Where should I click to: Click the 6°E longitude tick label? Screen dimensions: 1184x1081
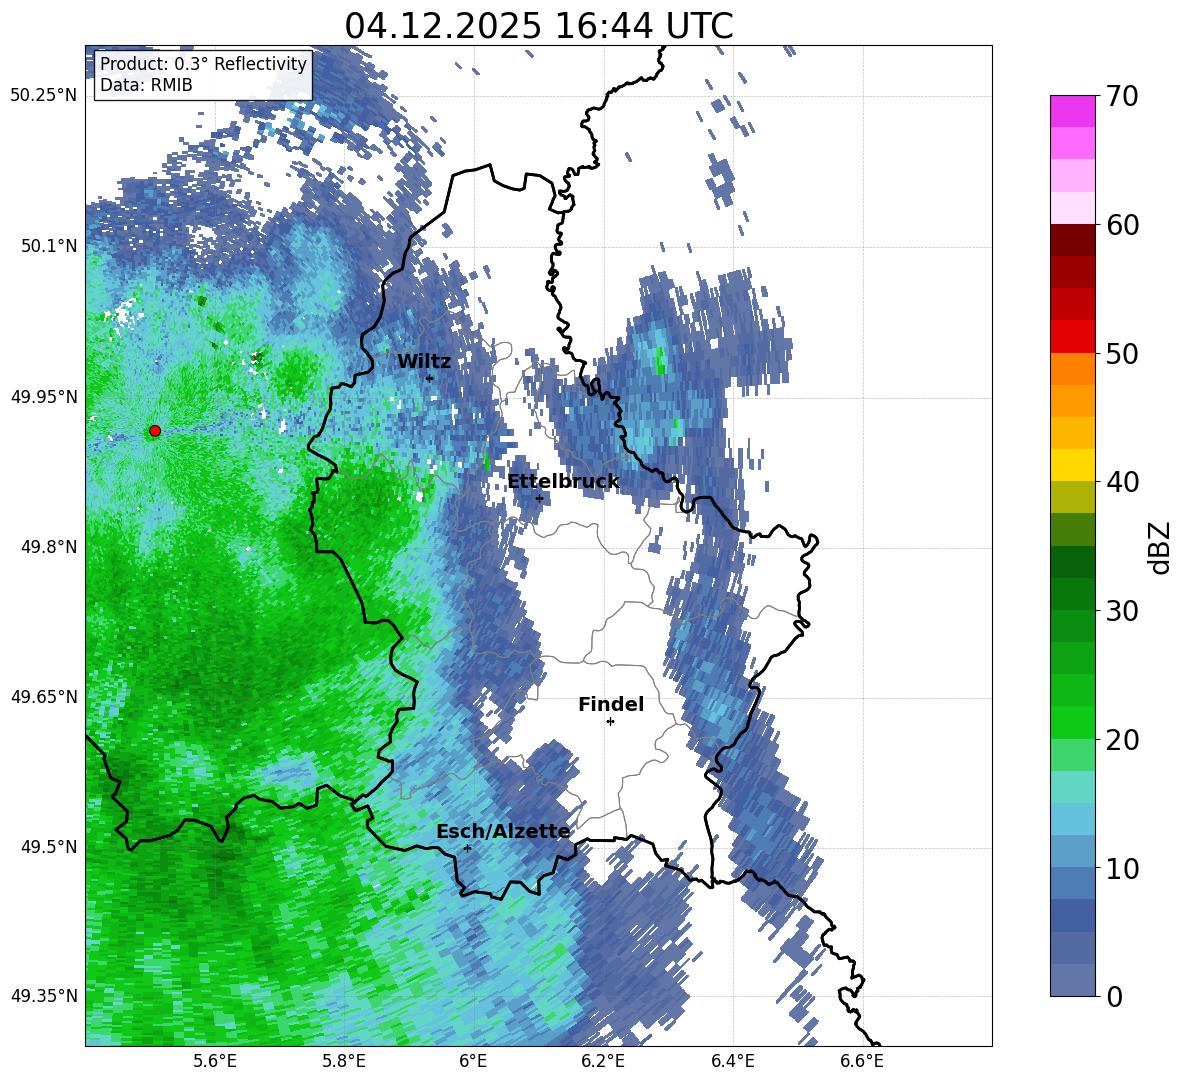pos(473,1061)
